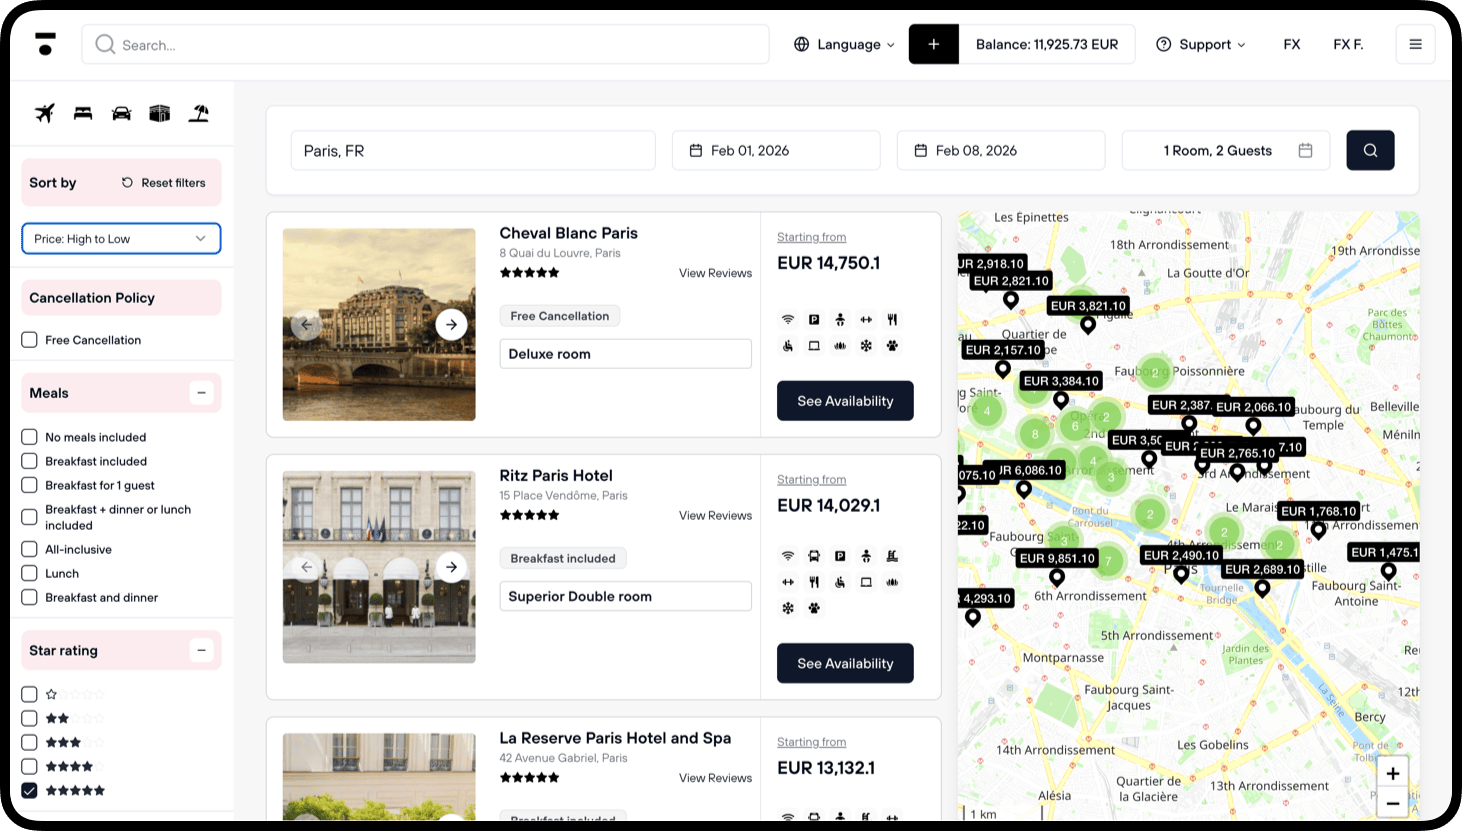This screenshot has width=1462, height=831.
Task: Open the hamburger menu
Action: point(1415,44)
